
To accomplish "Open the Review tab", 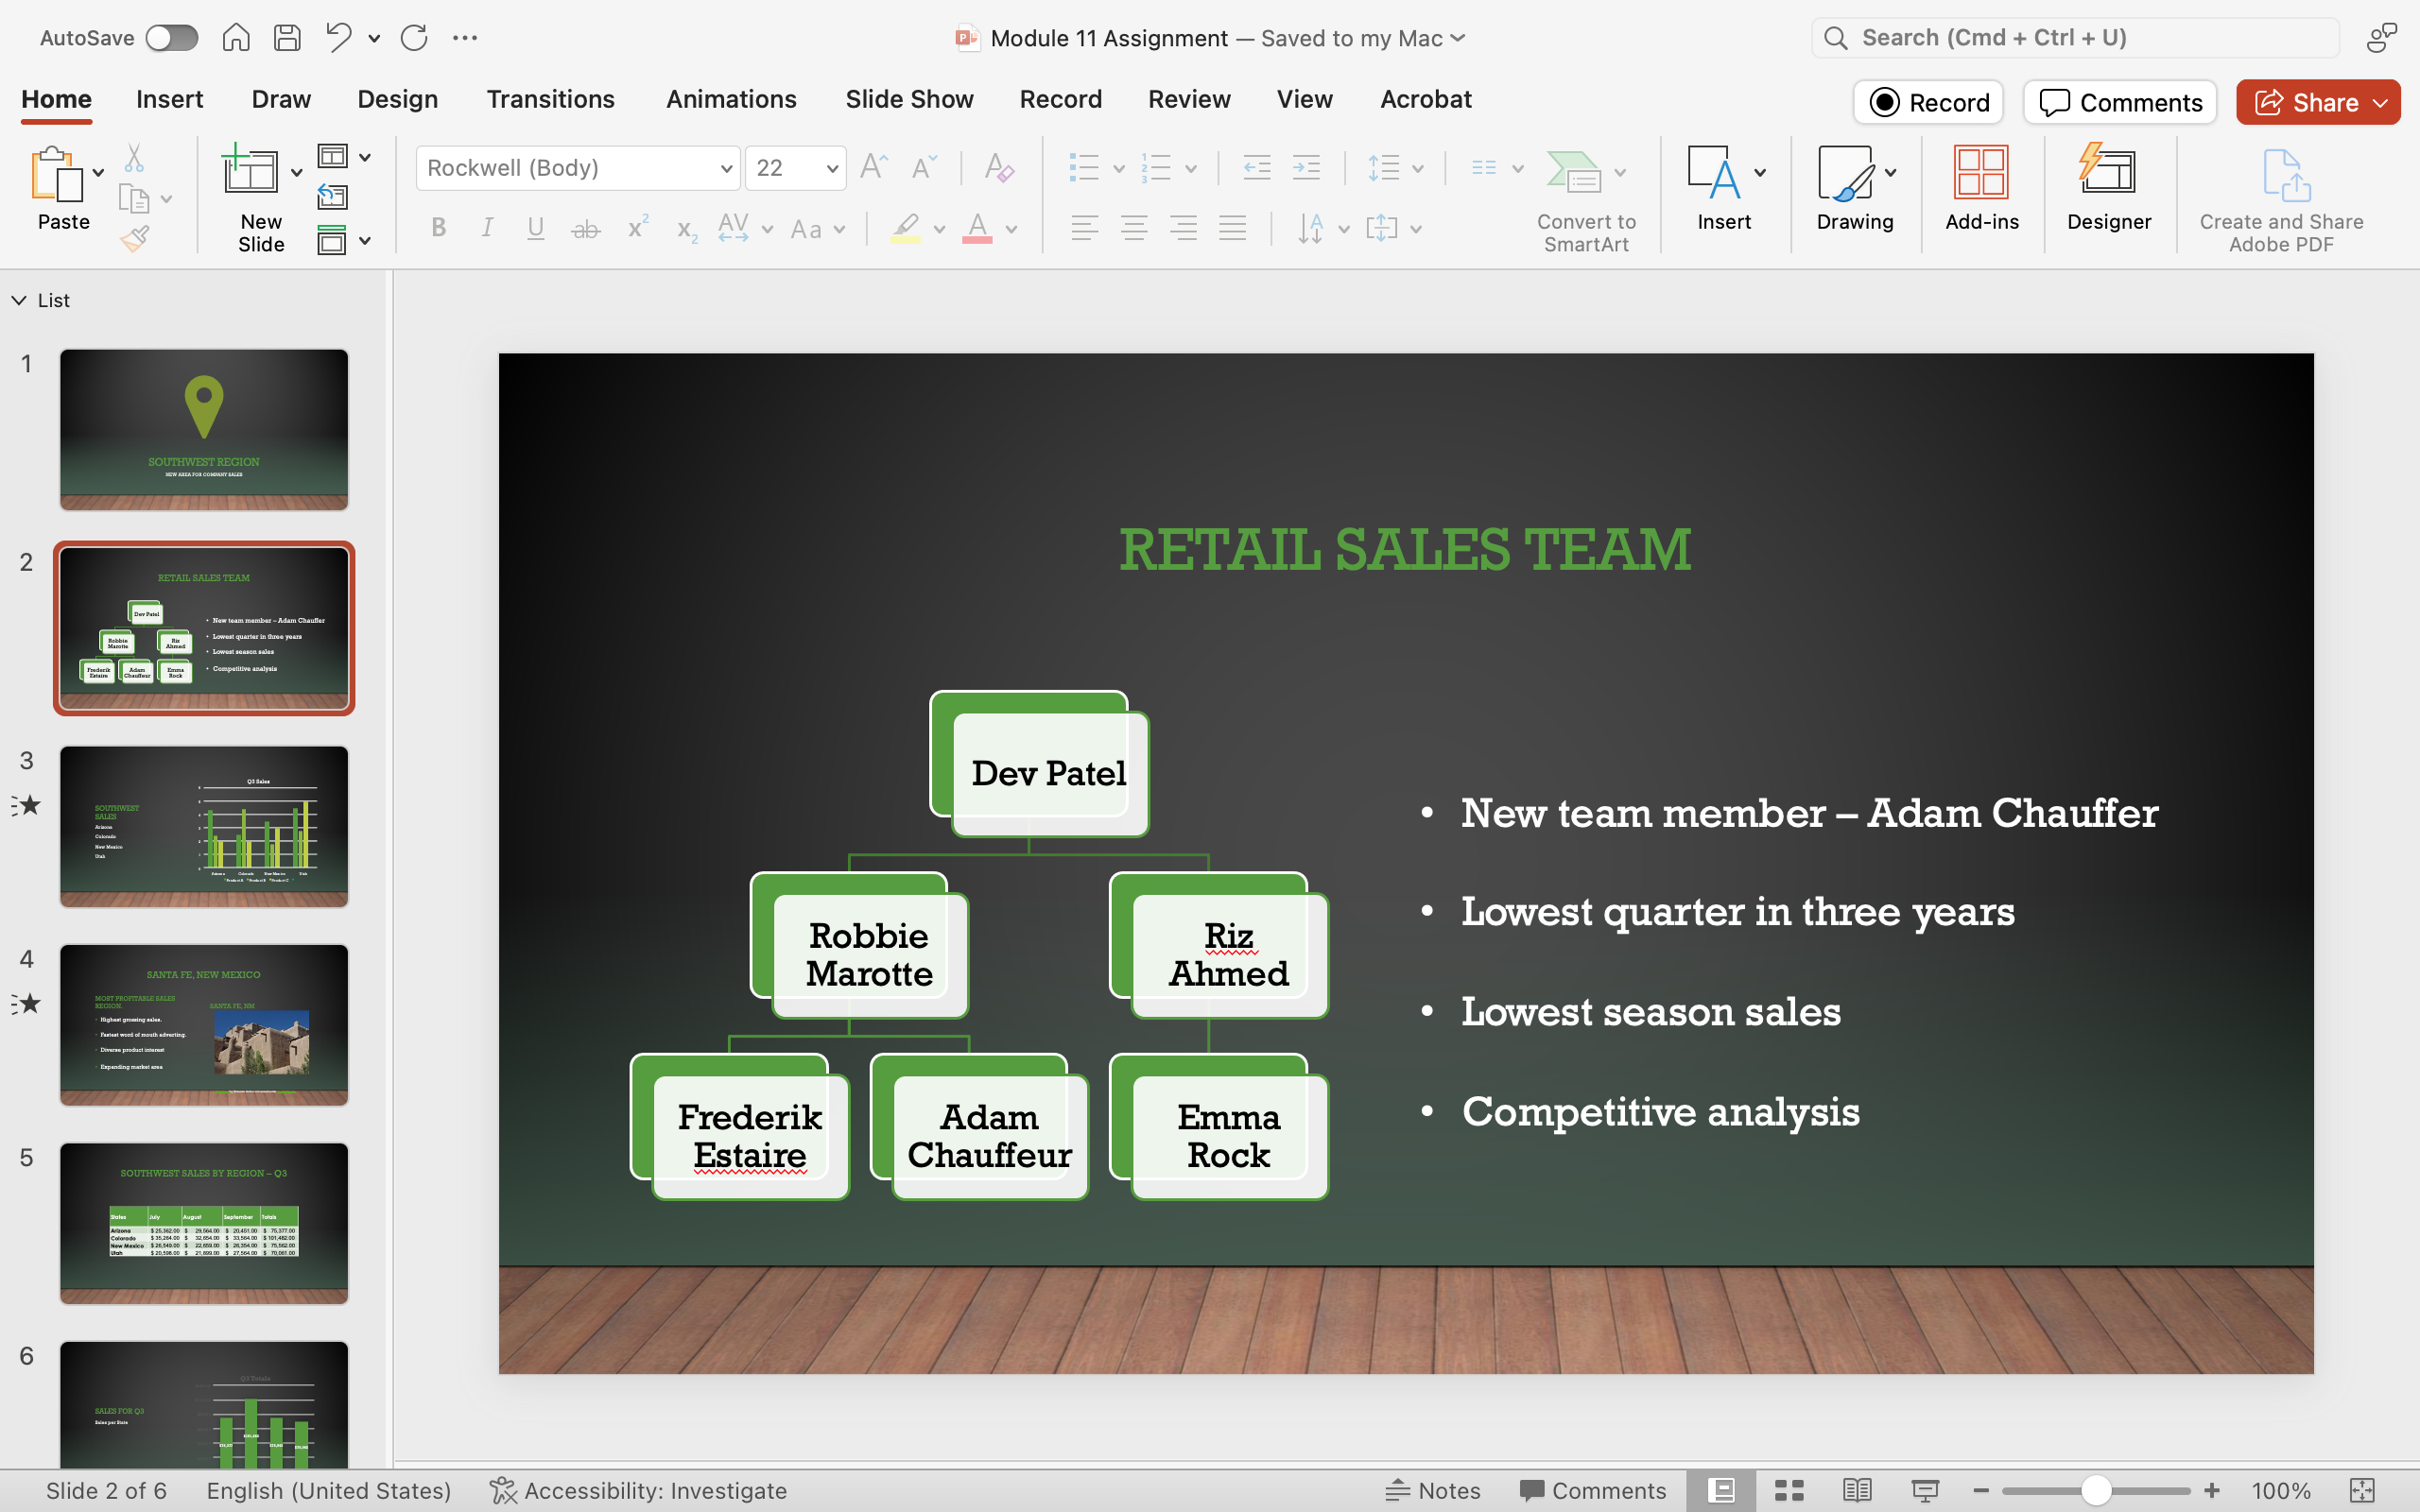I will click(1189, 99).
